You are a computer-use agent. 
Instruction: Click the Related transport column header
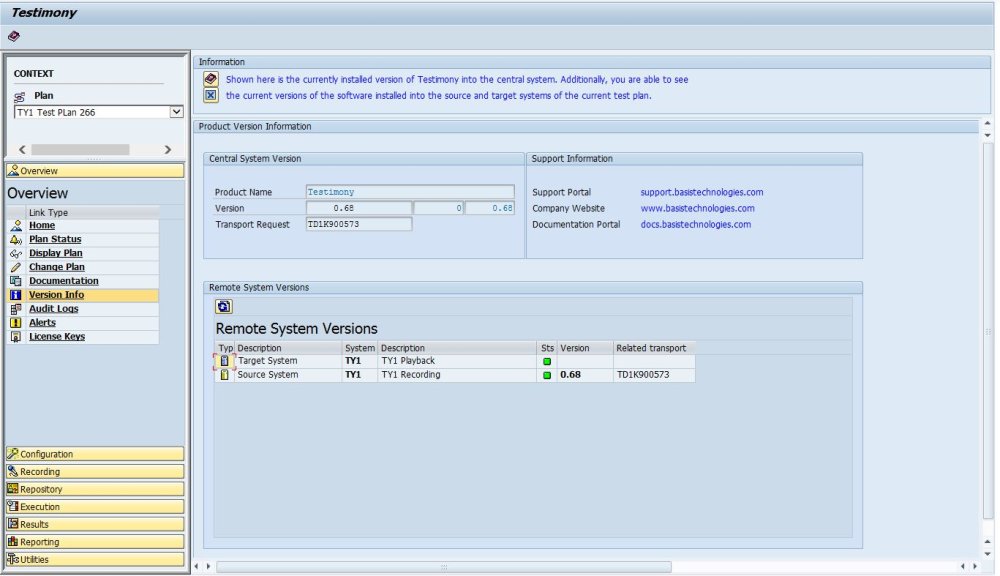point(653,348)
